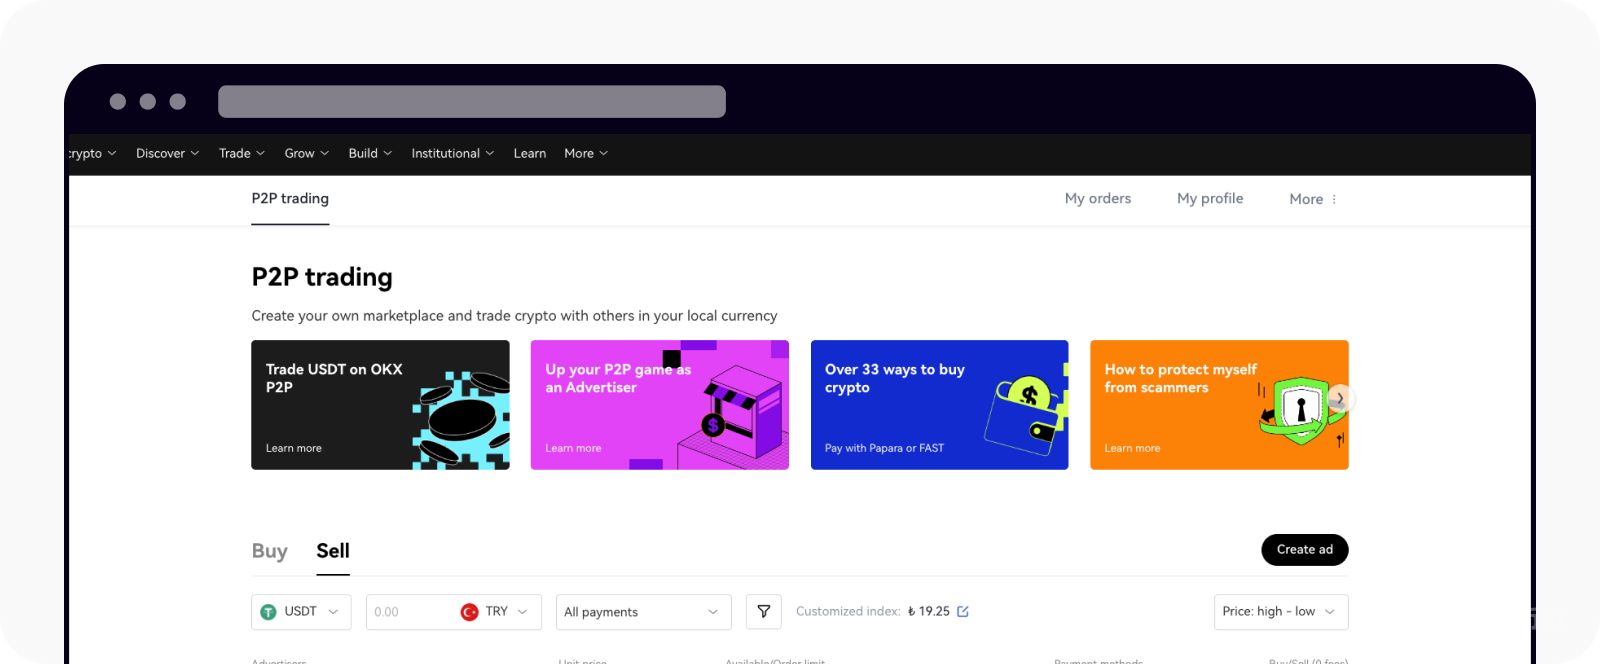Switch to the Buy tab
The width and height of the screenshot is (1600, 664).
click(270, 551)
